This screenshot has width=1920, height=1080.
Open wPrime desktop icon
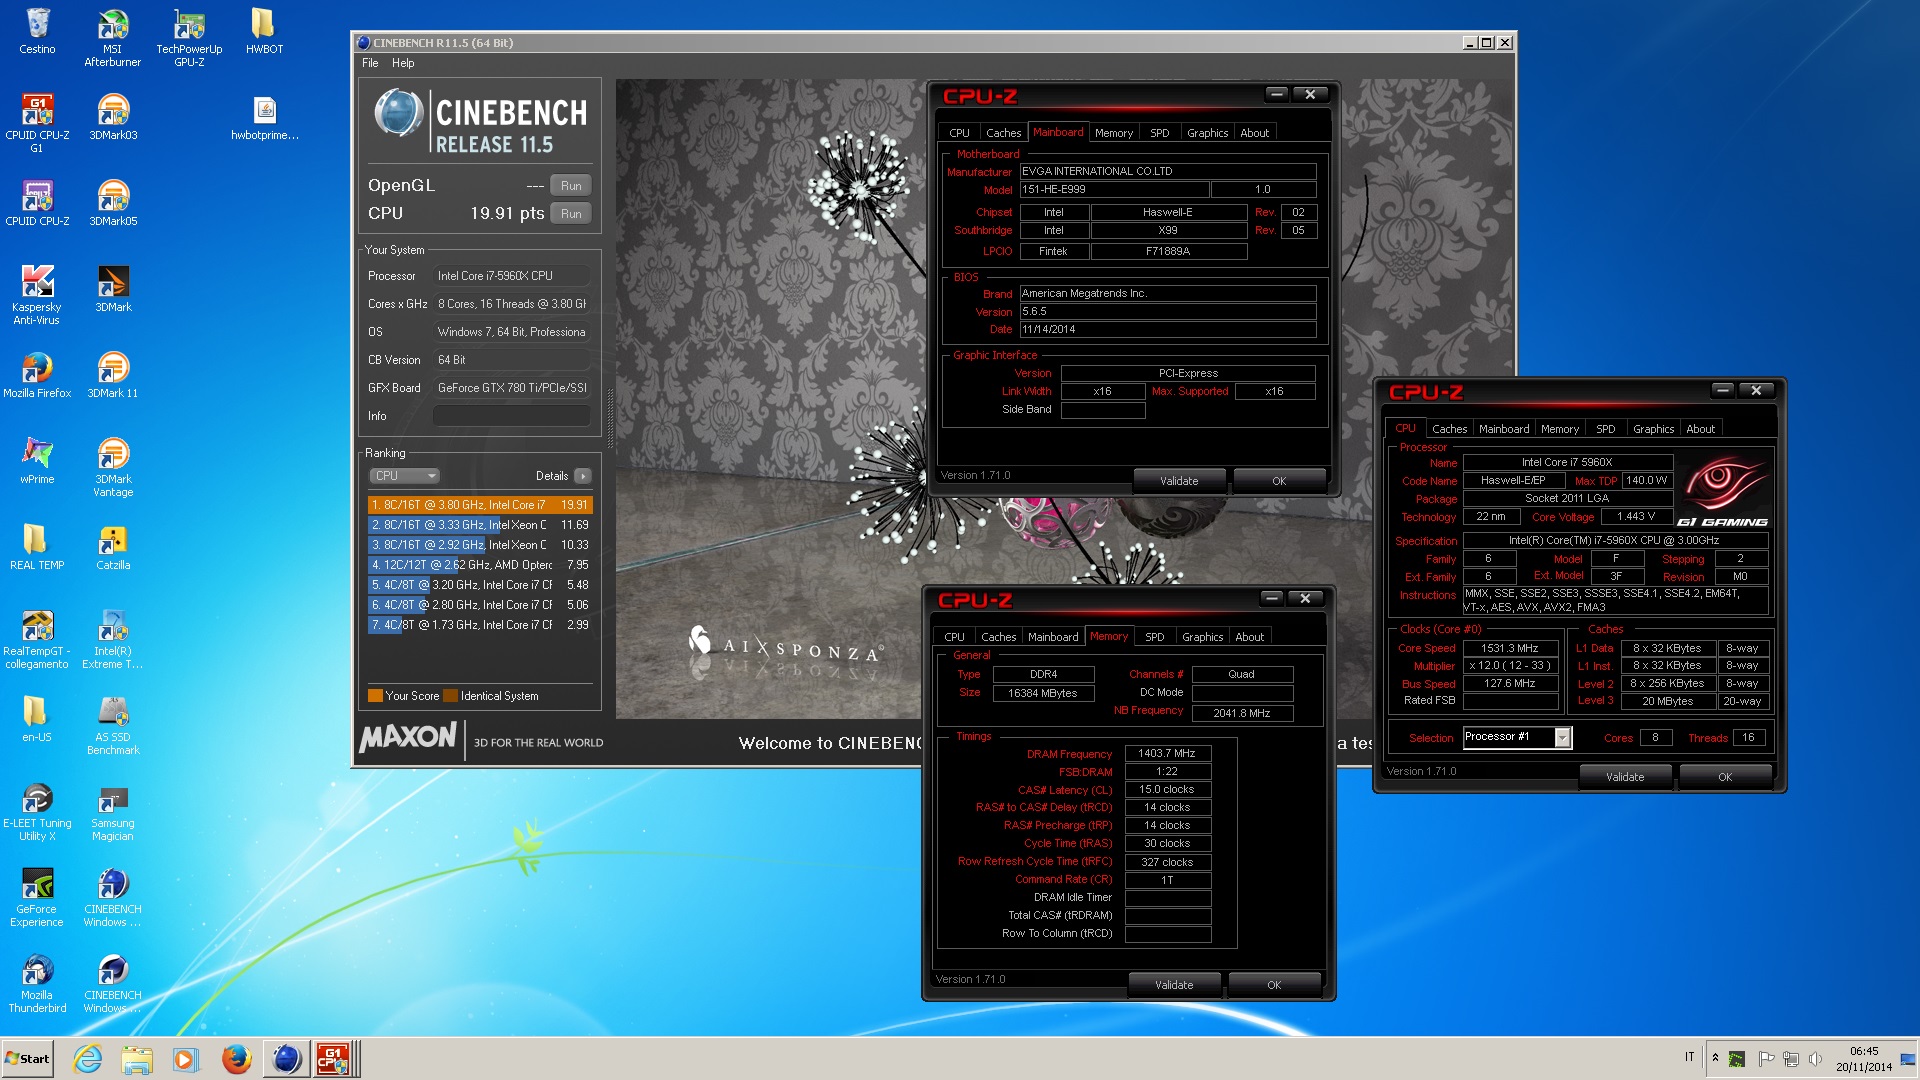coord(37,462)
